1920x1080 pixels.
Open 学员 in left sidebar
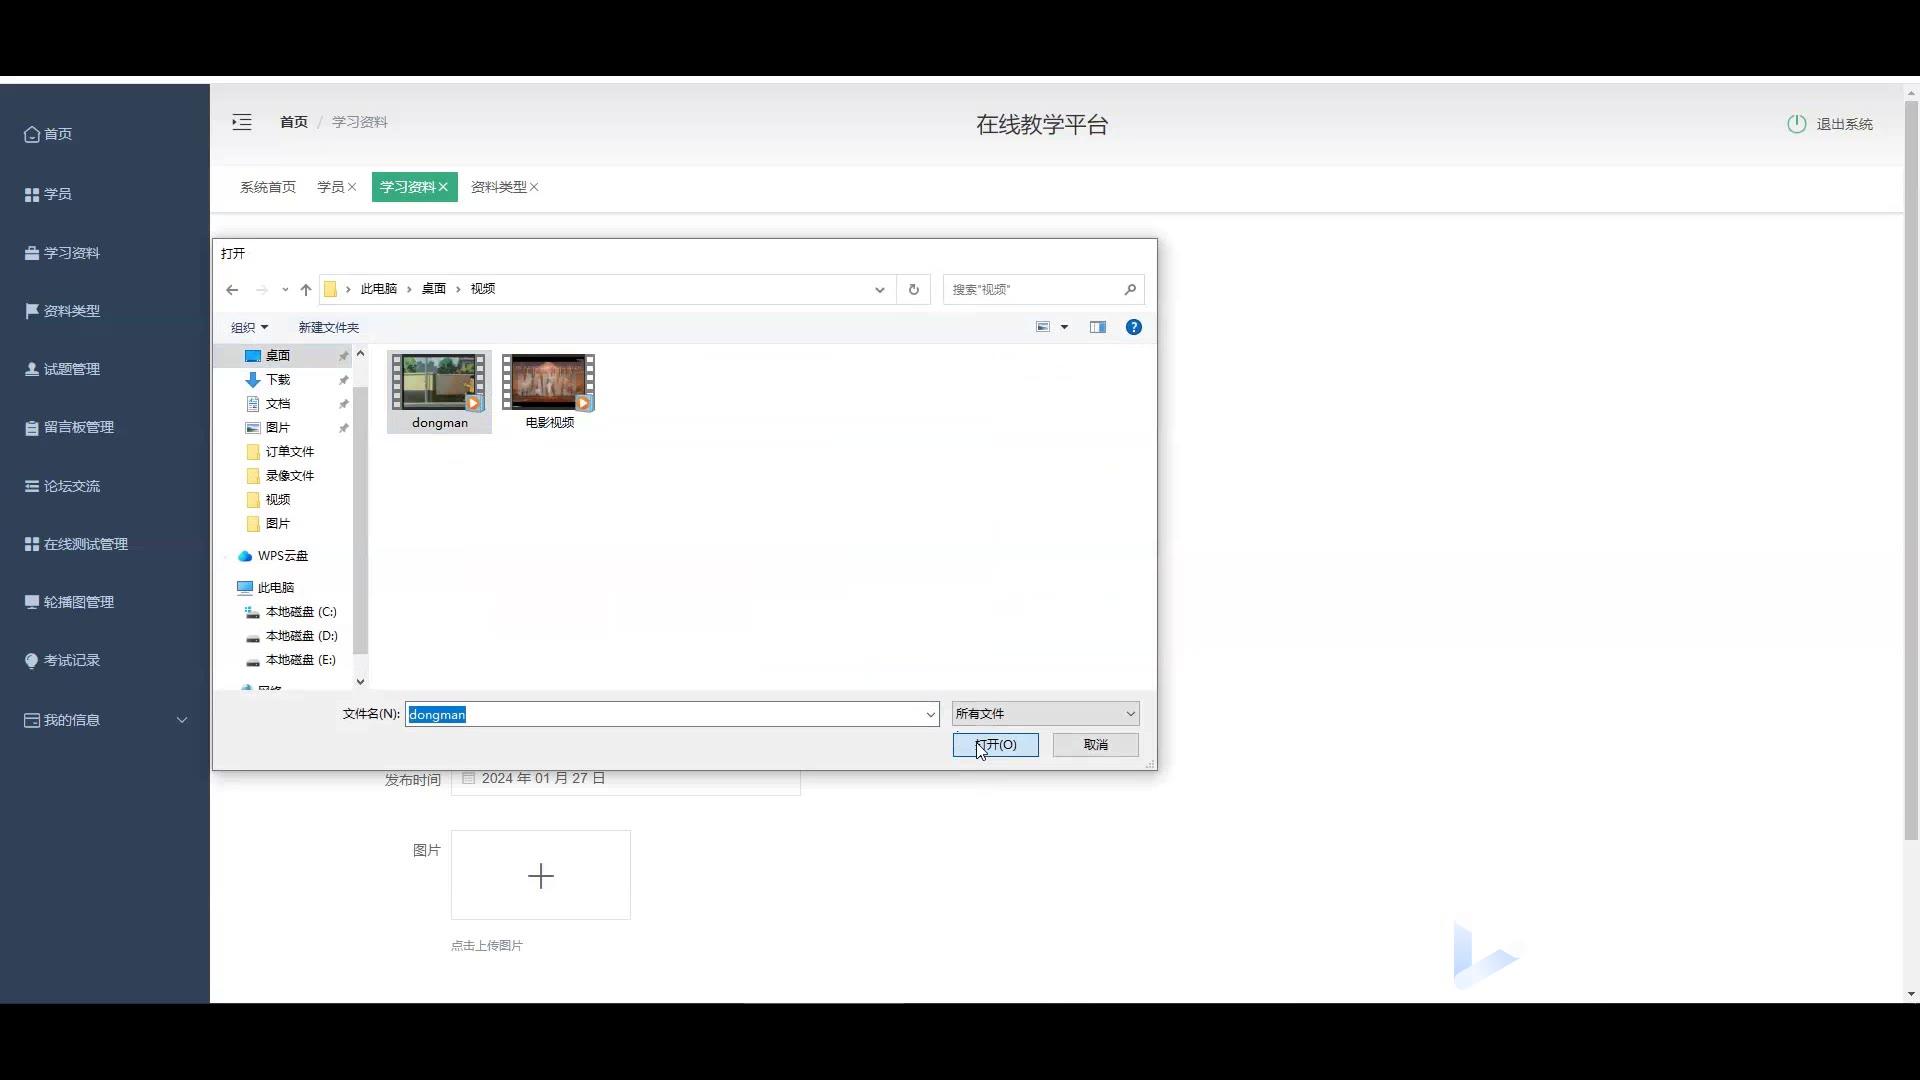[48, 194]
